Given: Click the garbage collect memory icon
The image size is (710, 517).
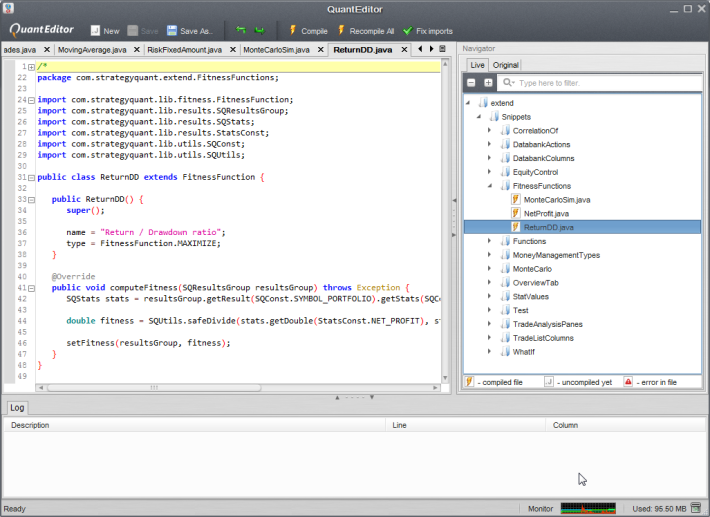Looking at the screenshot, I should (x=696, y=508).
